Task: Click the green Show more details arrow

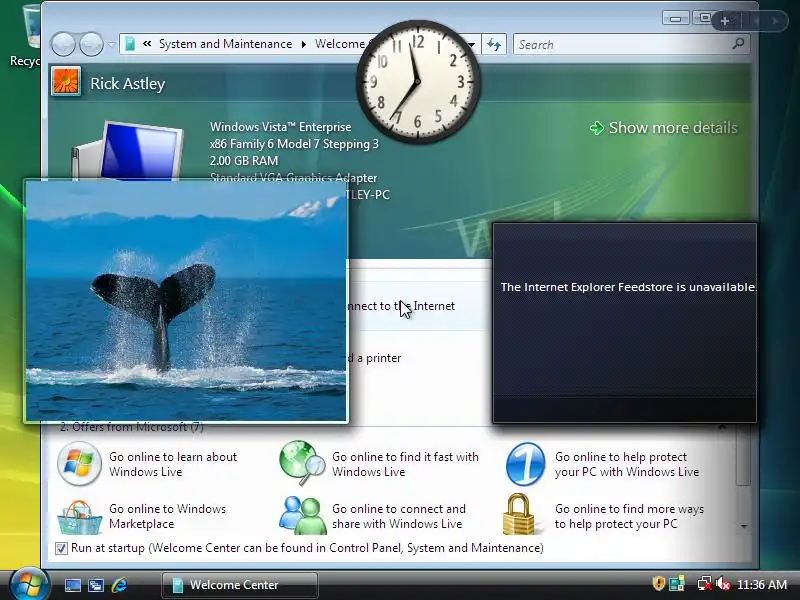Action: click(x=596, y=128)
